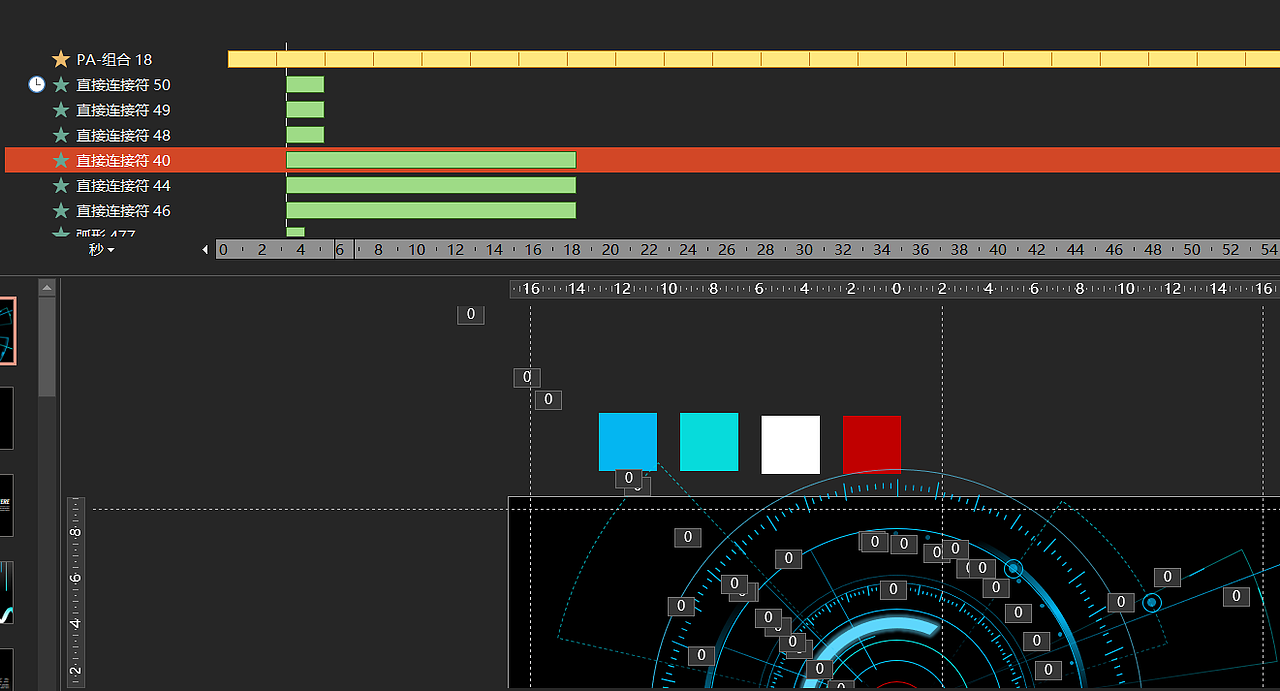Click the orange star icon for PA-组合 18
Screen dimensions: 1280x691
click(61, 59)
